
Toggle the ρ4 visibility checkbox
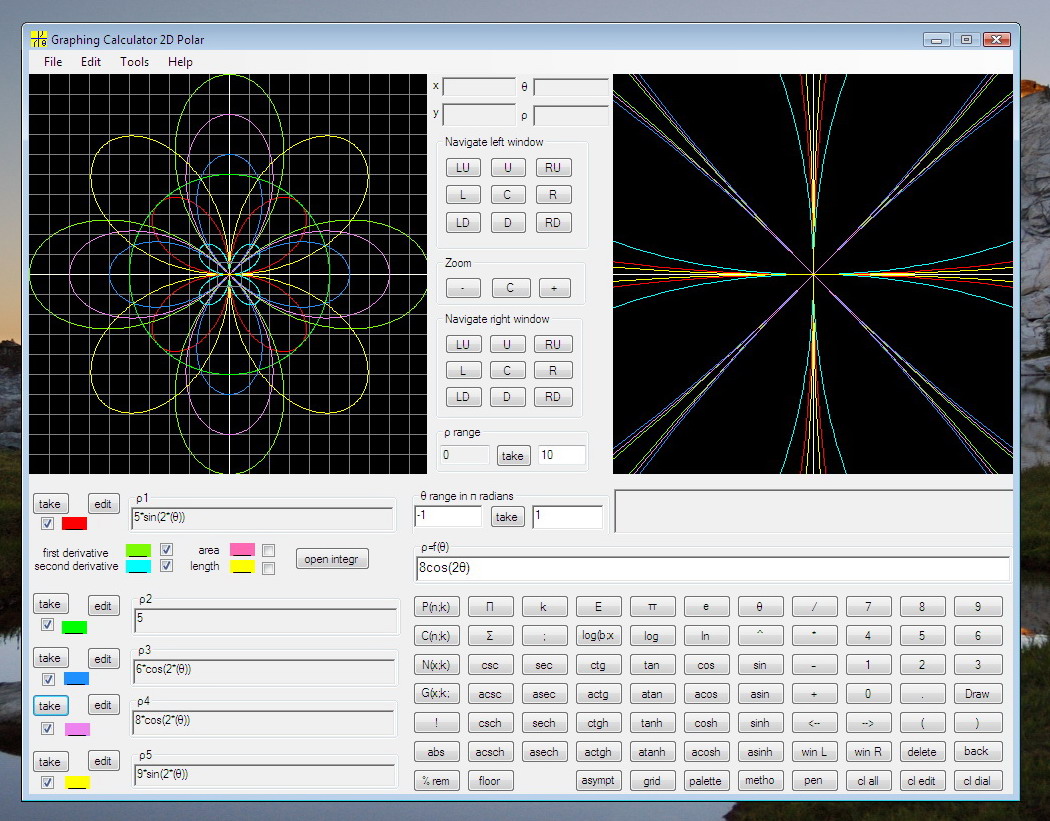coord(48,728)
